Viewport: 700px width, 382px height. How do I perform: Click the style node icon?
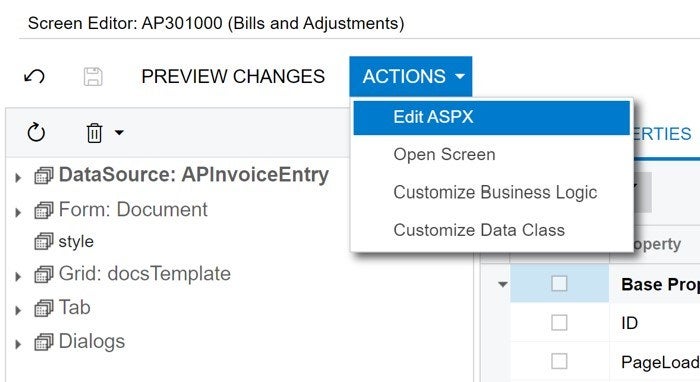point(43,241)
